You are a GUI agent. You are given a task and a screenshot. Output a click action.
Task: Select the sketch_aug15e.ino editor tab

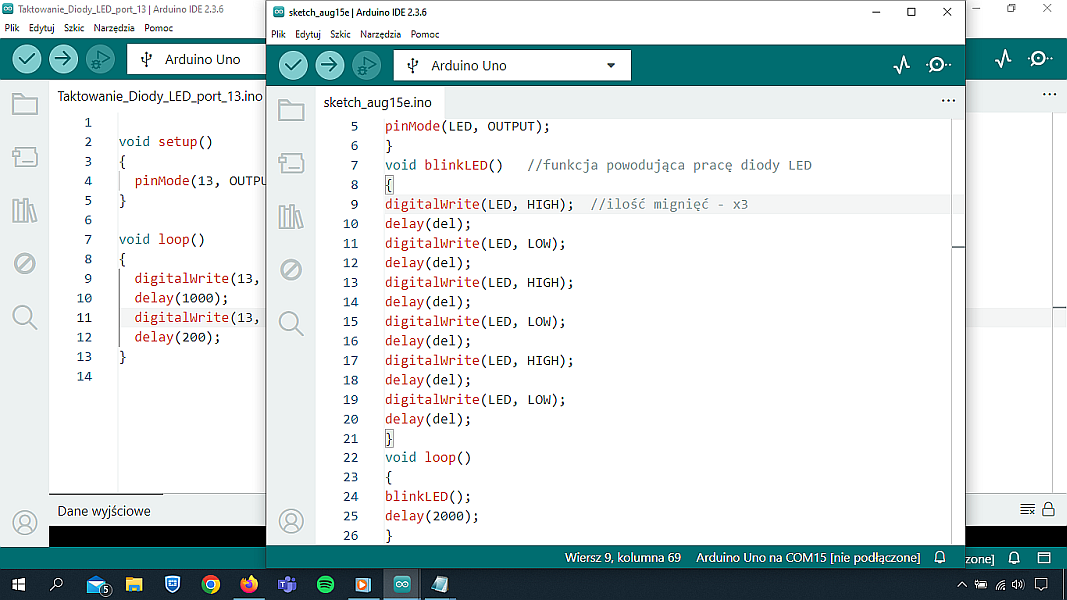378,102
